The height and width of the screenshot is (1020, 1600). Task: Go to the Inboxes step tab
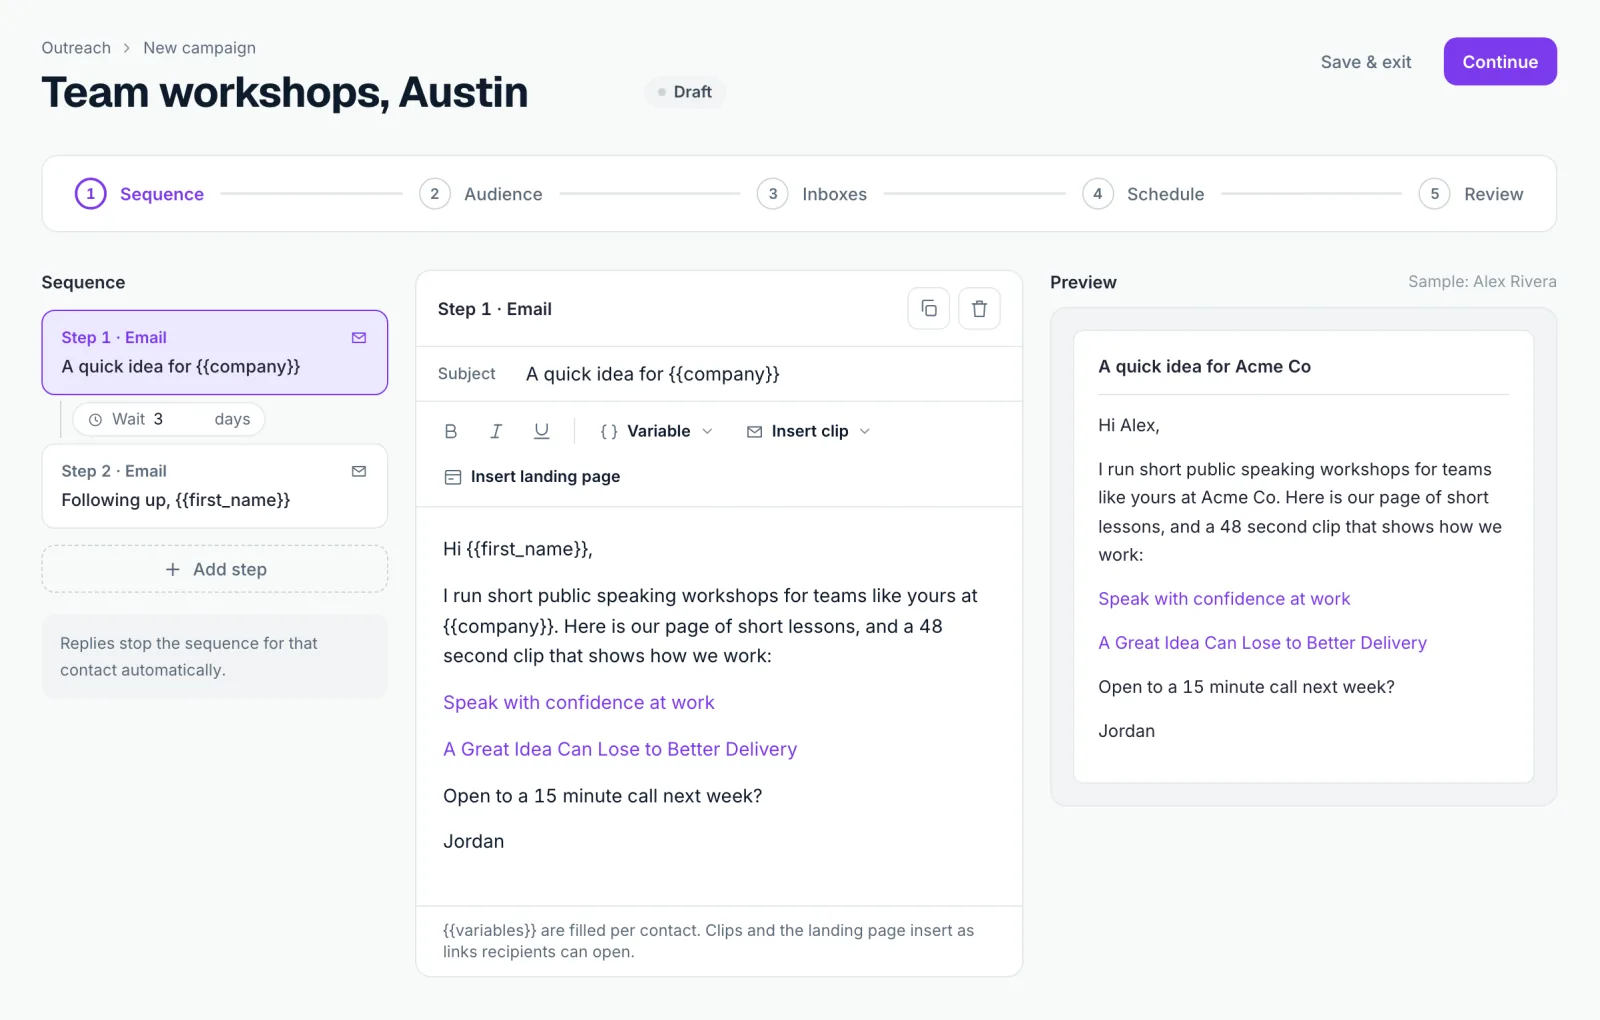tap(812, 194)
